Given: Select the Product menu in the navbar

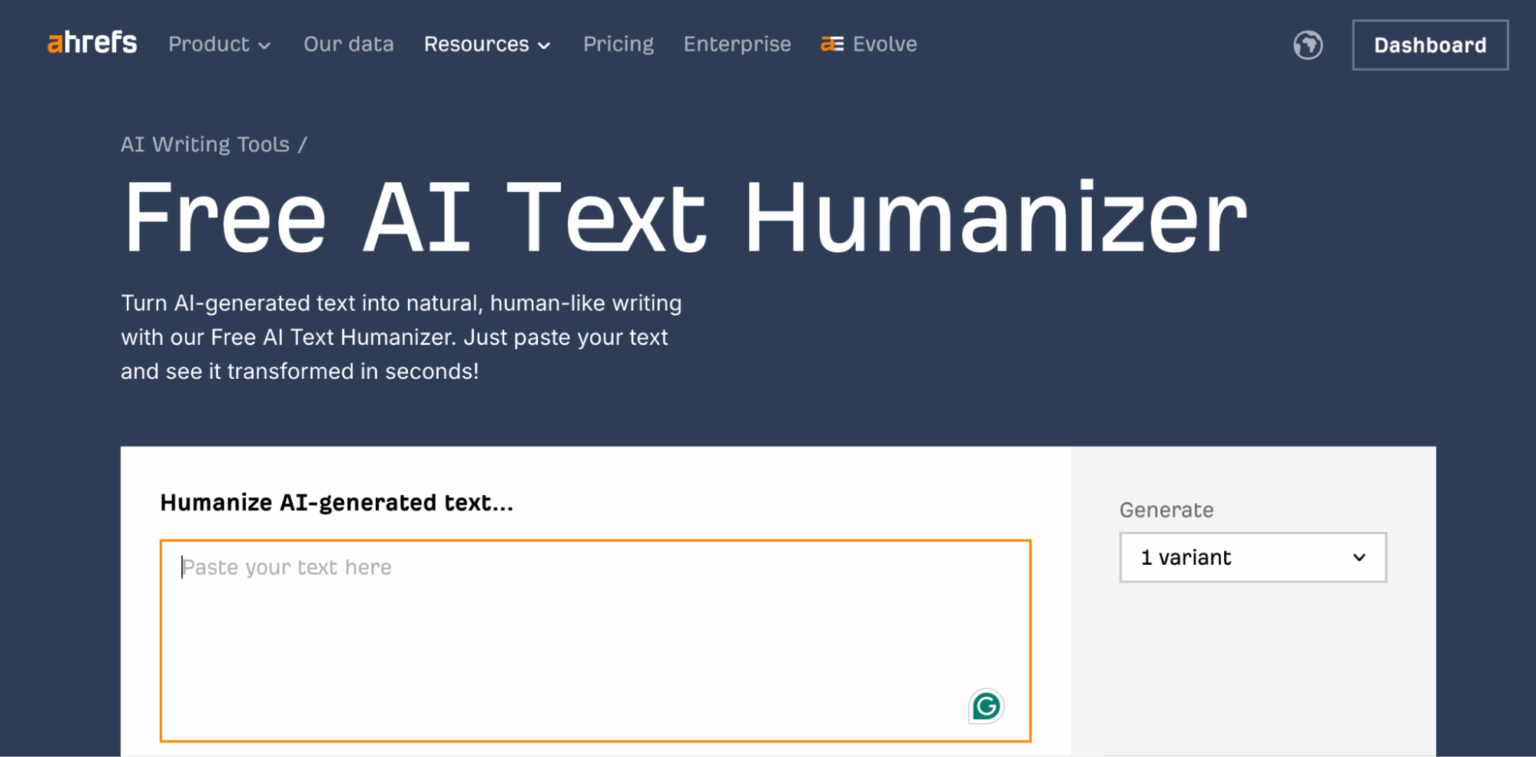Looking at the screenshot, I should click(208, 44).
